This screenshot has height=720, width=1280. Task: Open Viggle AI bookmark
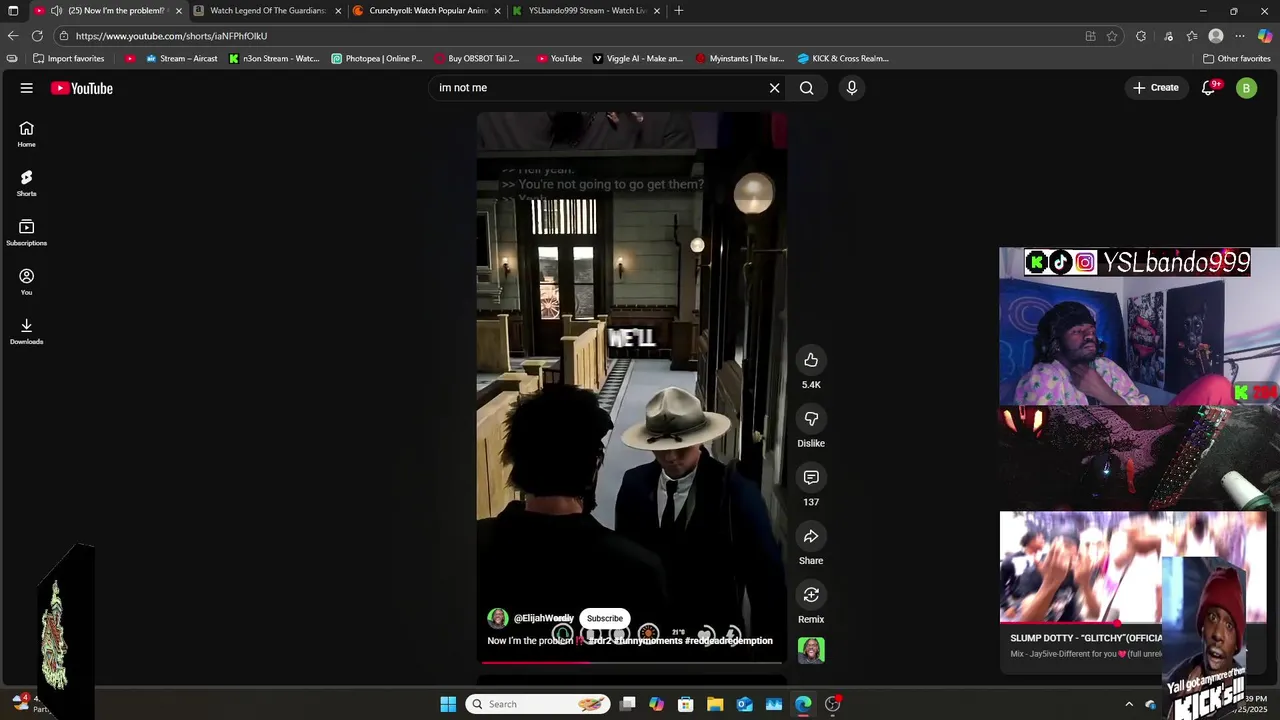pyautogui.click(x=638, y=58)
